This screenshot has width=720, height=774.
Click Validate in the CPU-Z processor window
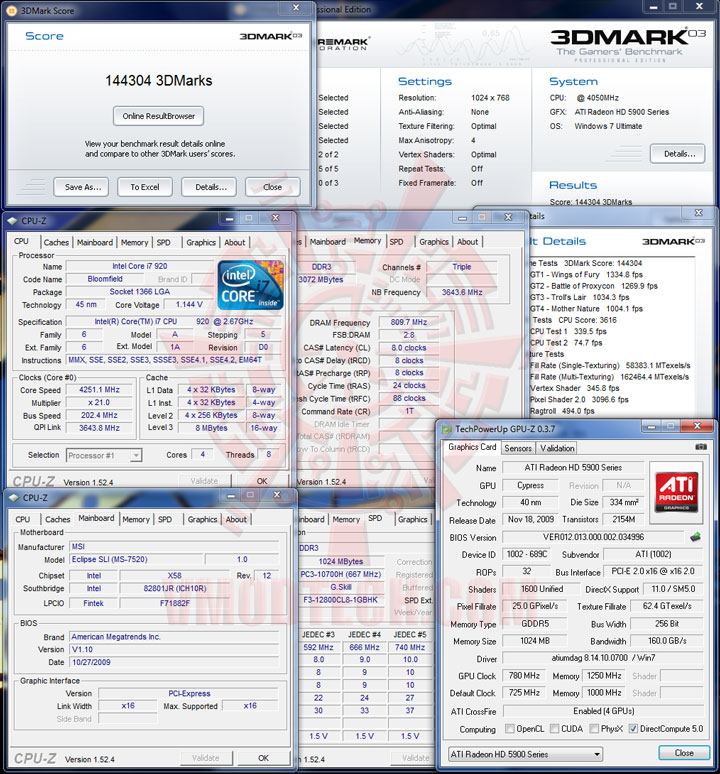click(204, 481)
